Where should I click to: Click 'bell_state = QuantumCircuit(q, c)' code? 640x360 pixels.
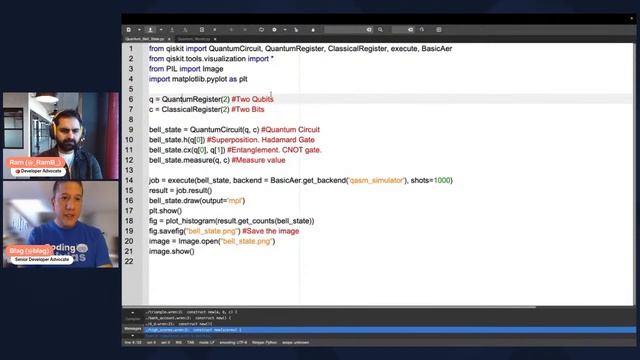(204, 130)
